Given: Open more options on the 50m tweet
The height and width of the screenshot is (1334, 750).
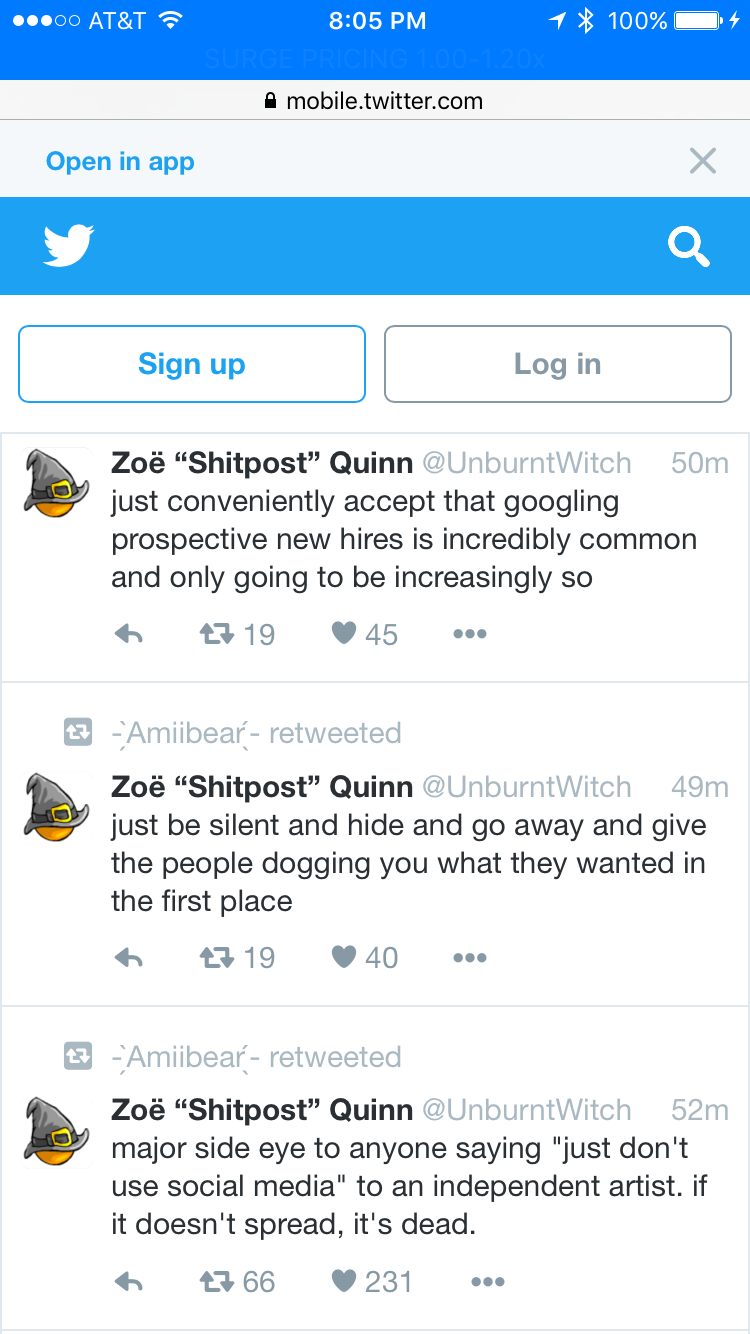Looking at the screenshot, I should (469, 634).
